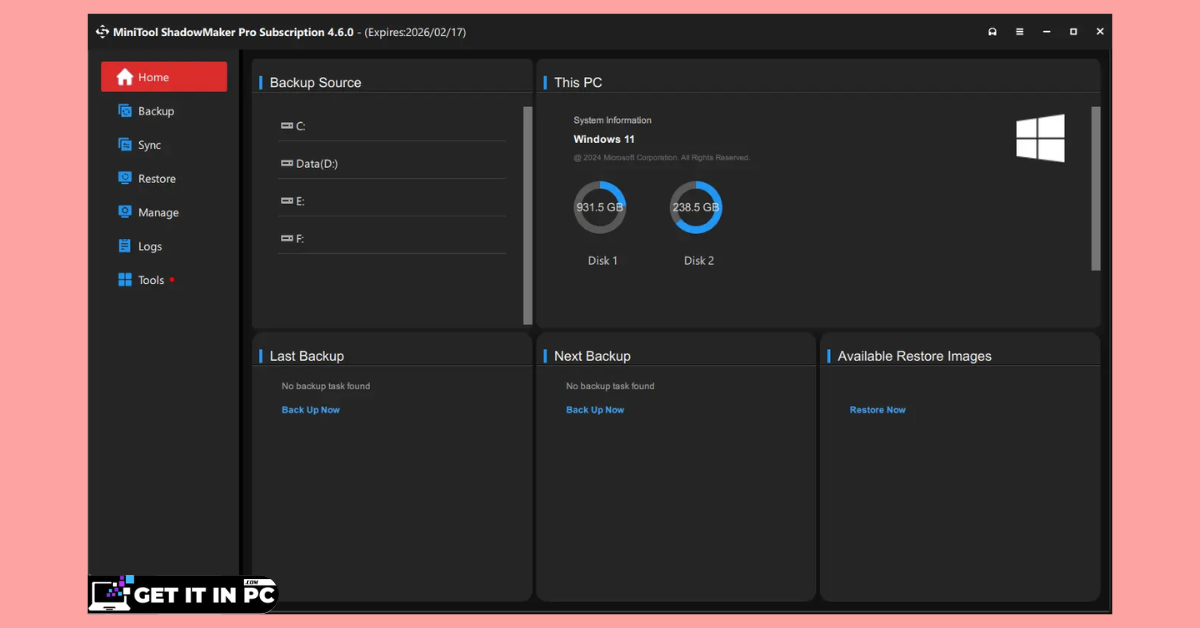Click the drive icon beside F:
This screenshot has height=628, width=1200.
(x=287, y=238)
